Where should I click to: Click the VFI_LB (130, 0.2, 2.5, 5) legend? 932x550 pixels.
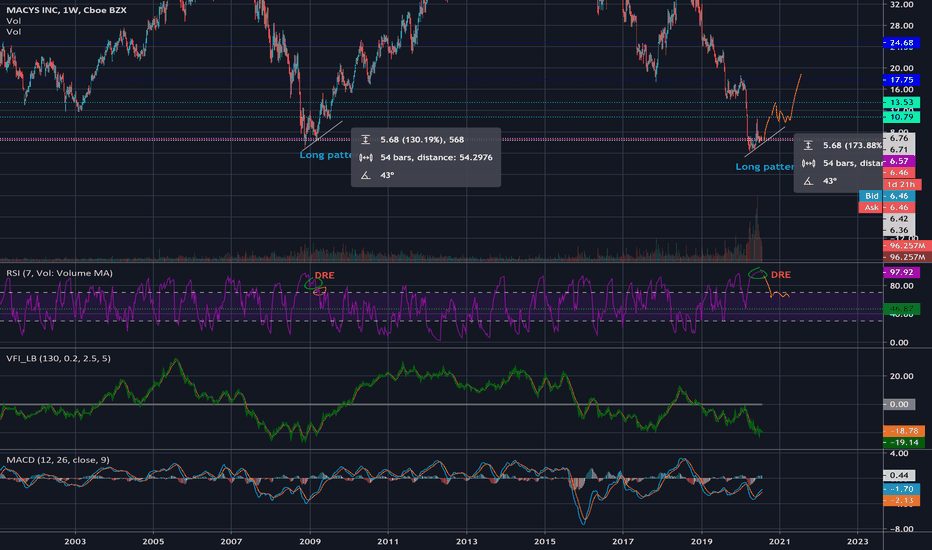click(x=58, y=359)
